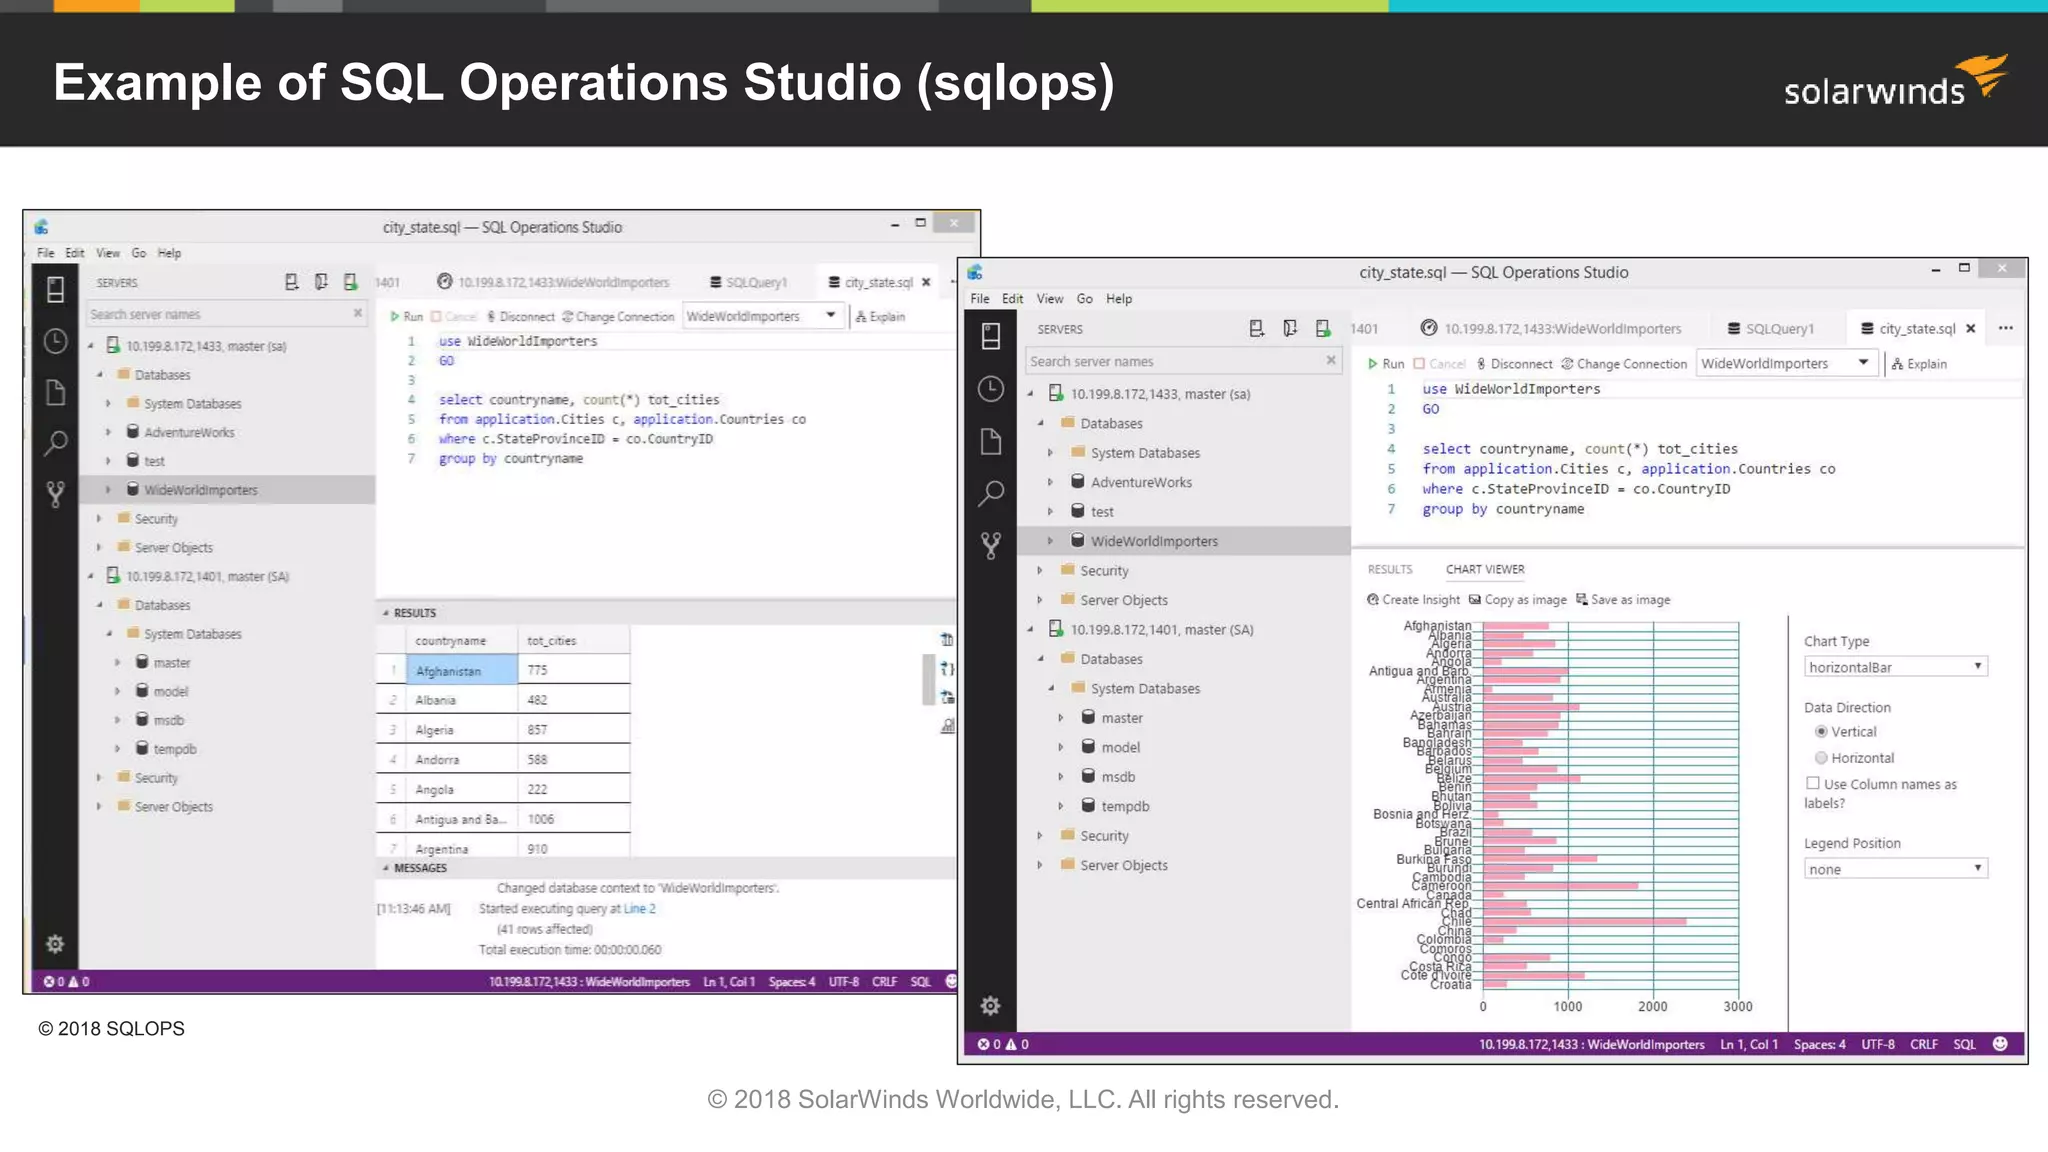Open Search magnifier icon in left window sidebar

click(55, 443)
